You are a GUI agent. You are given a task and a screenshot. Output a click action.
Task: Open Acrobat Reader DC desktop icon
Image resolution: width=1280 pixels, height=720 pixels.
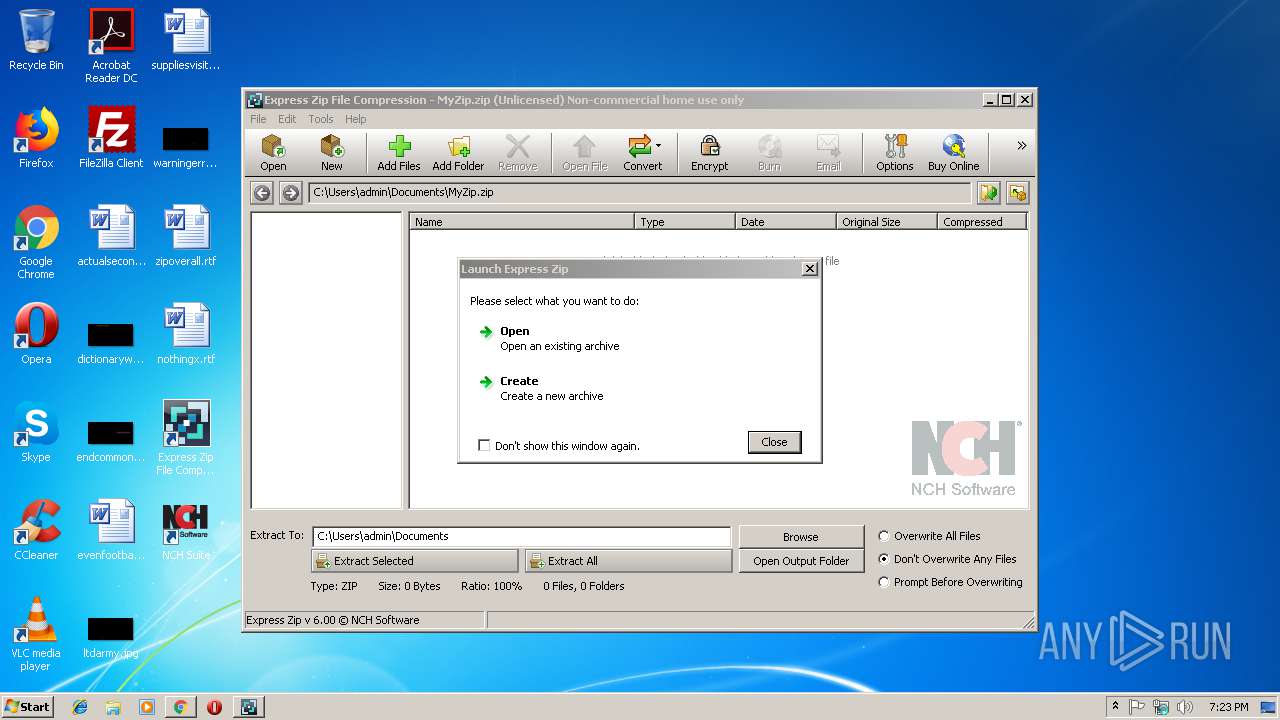(x=111, y=46)
